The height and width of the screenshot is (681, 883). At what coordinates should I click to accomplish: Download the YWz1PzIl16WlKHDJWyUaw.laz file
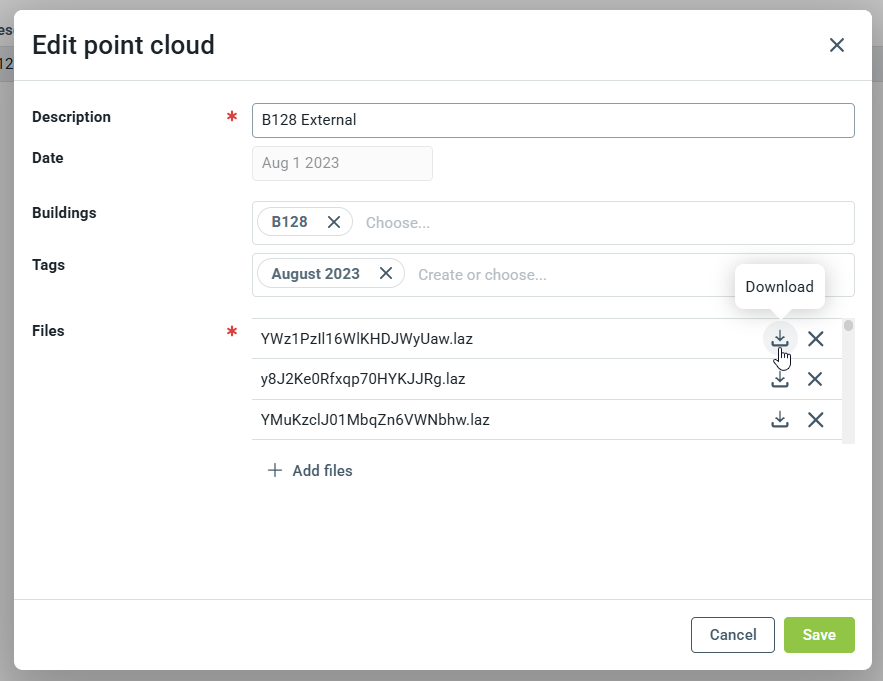pyautogui.click(x=780, y=339)
